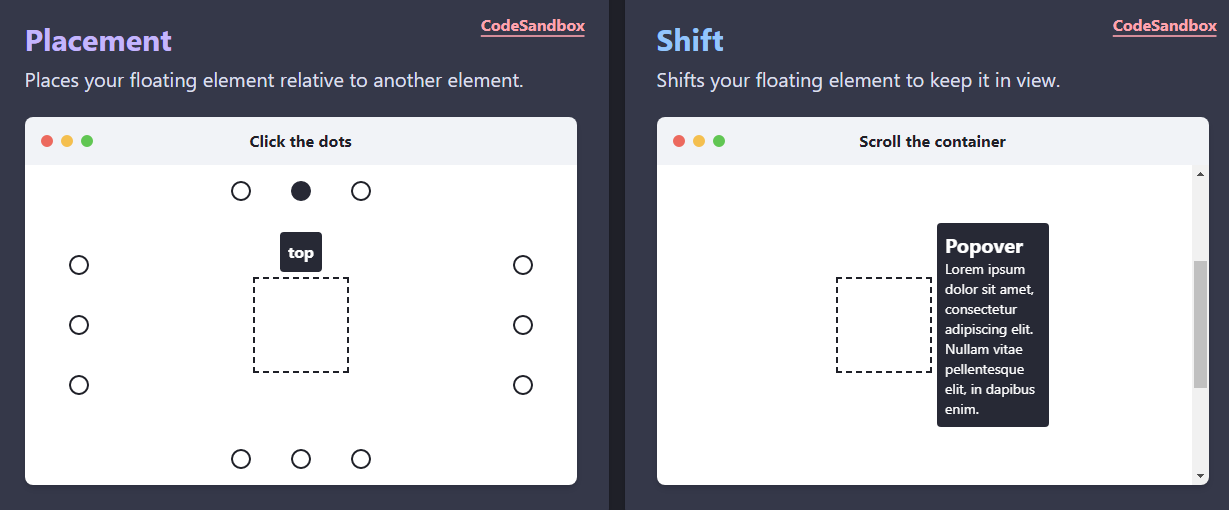This screenshot has width=1229, height=510.
Task: Click the dashed reference box under the tooltip
Action: [x=301, y=325]
